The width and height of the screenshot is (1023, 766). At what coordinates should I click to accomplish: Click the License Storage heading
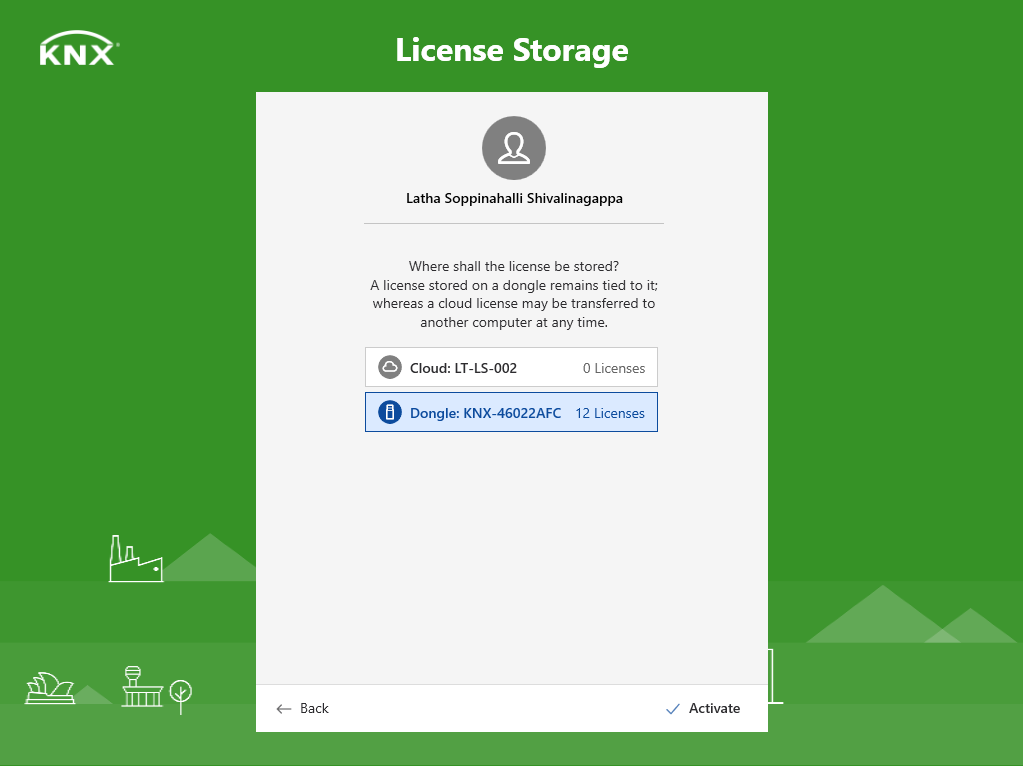tap(512, 51)
